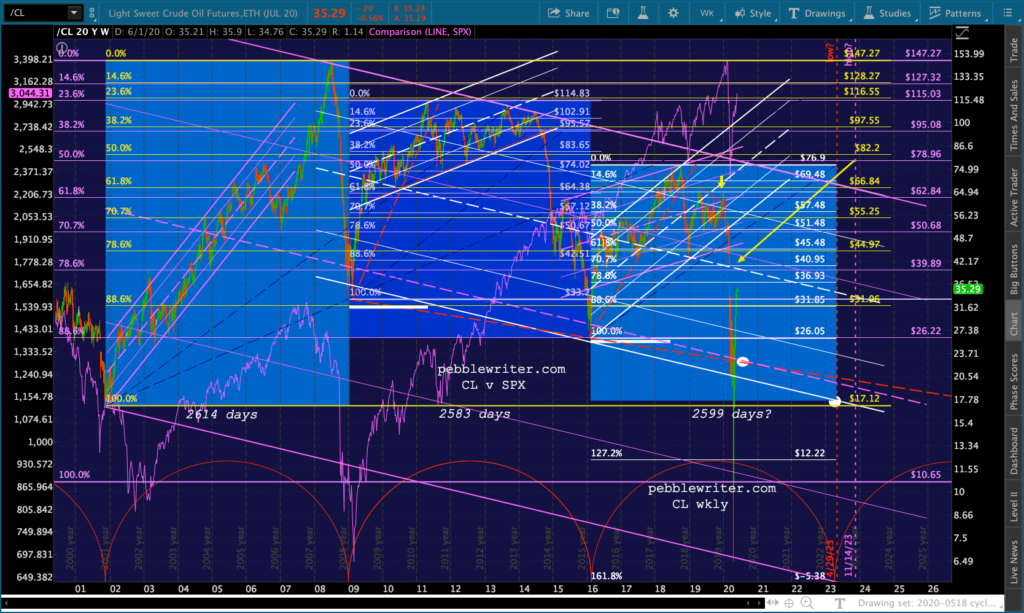
Task: Open the Drawings menu
Action: [x=816, y=13]
